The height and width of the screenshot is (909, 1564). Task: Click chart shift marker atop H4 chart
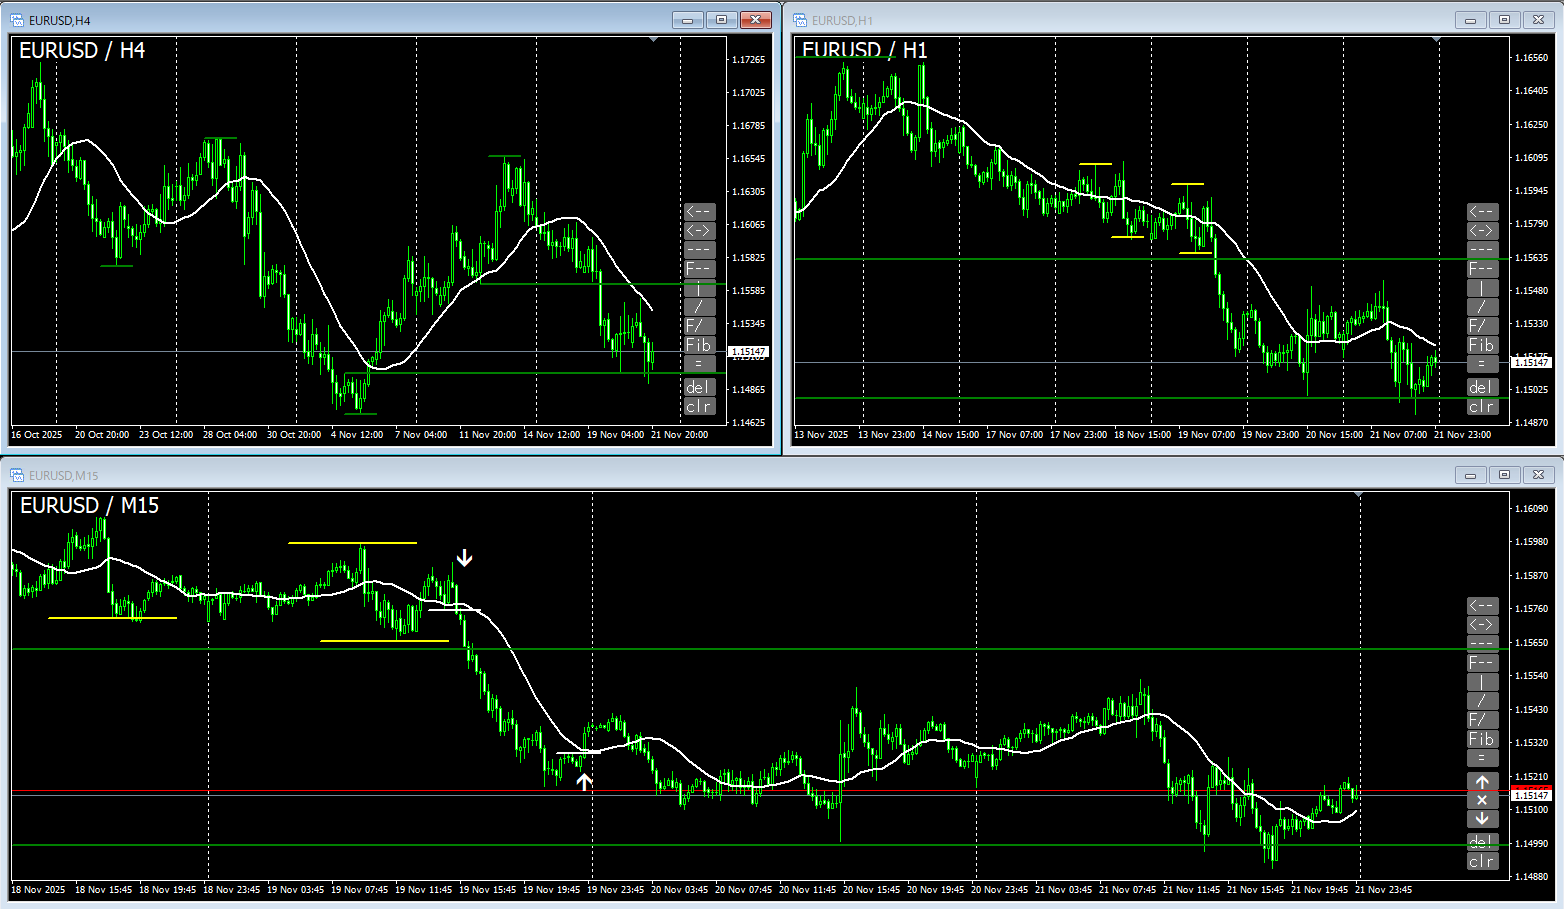click(653, 40)
